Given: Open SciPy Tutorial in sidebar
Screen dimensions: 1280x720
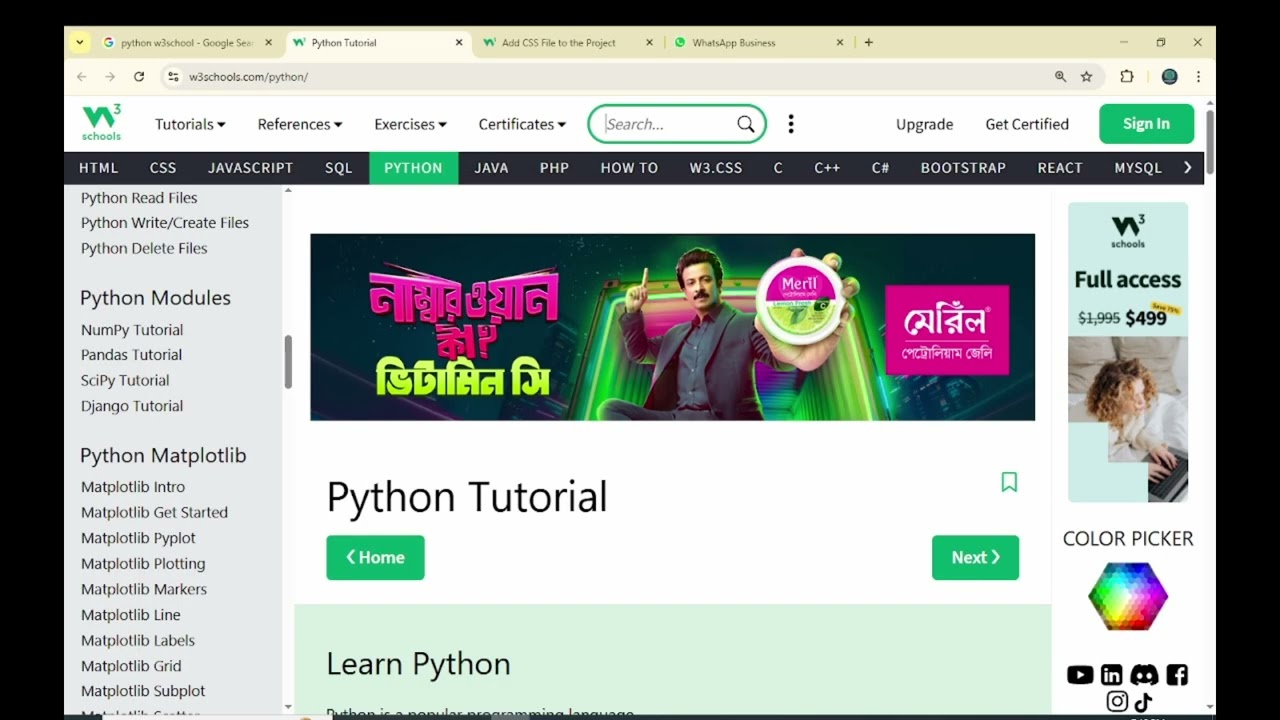Looking at the screenshot, I should click(x=125, y=381).
